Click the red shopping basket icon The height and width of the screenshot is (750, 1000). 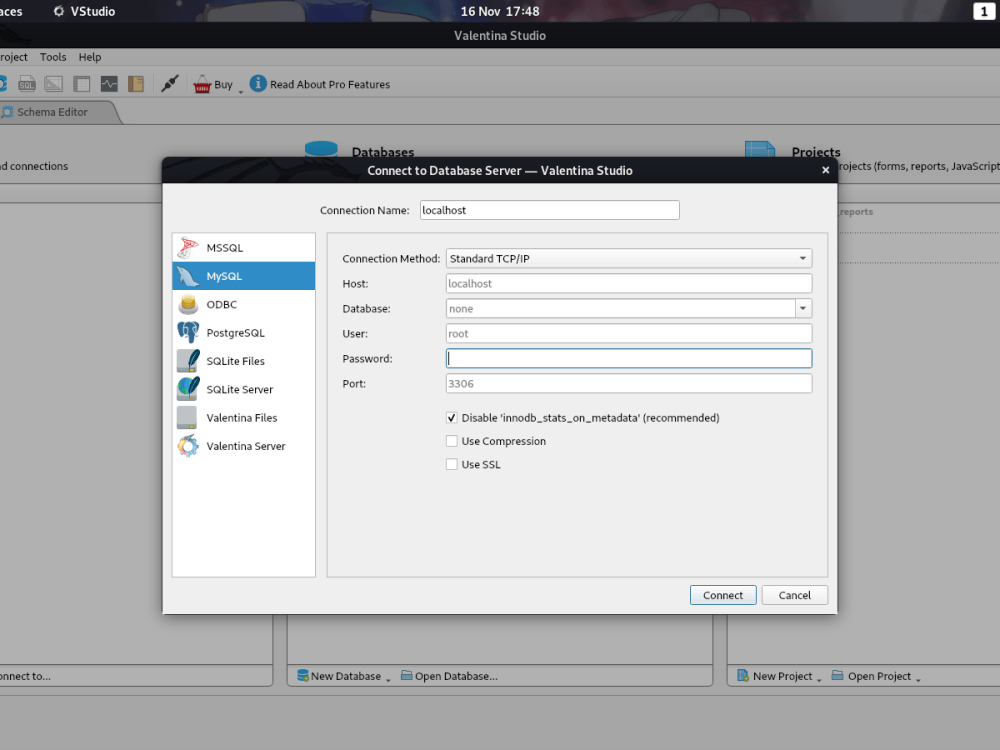202,84
